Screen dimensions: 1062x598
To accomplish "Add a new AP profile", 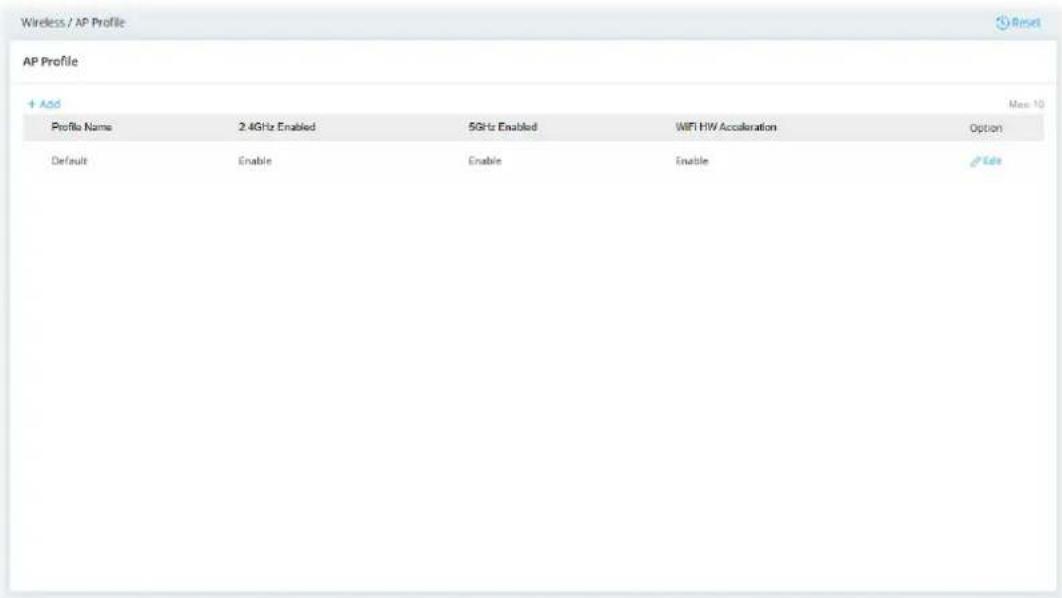I will click(44, 104).
